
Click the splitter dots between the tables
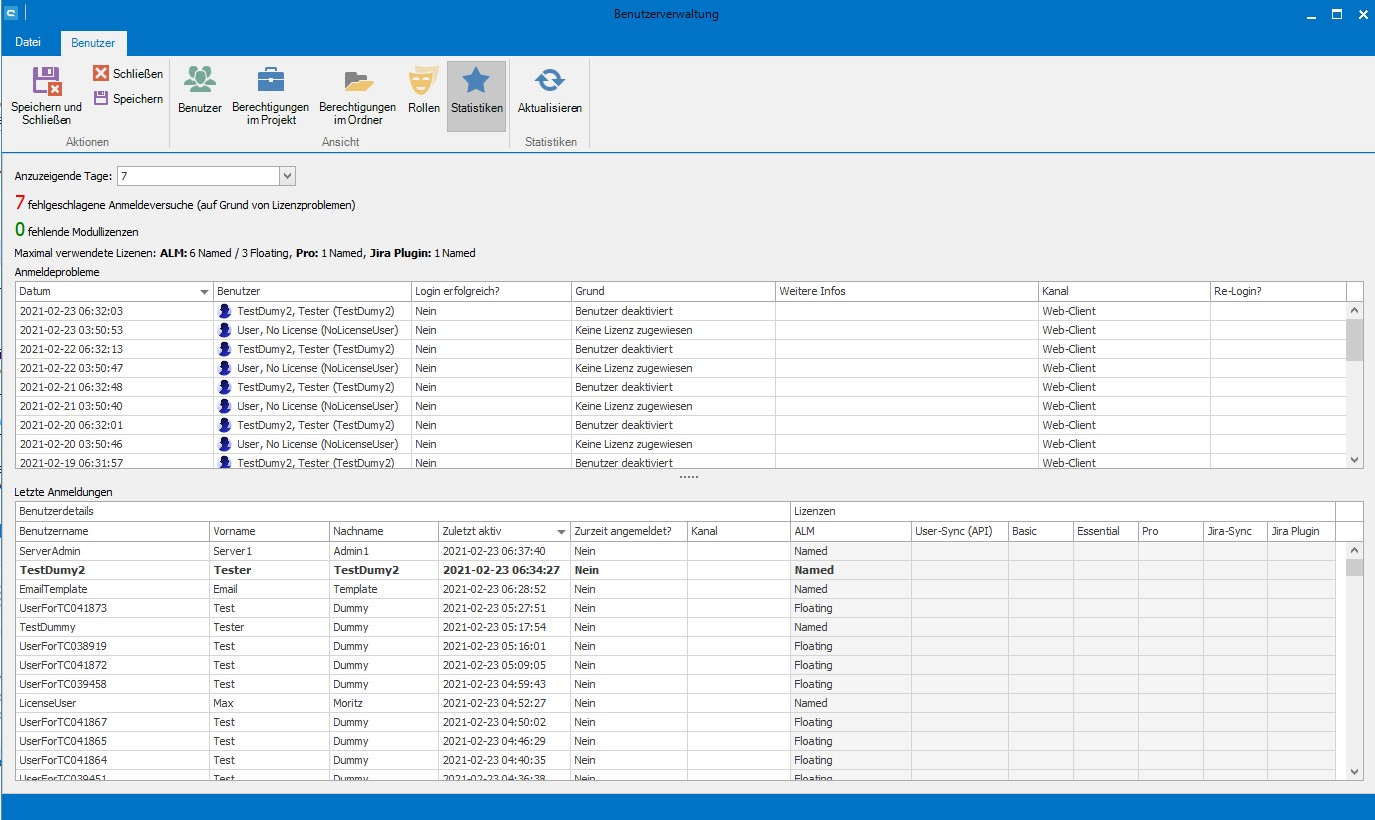tap(688, 477)
